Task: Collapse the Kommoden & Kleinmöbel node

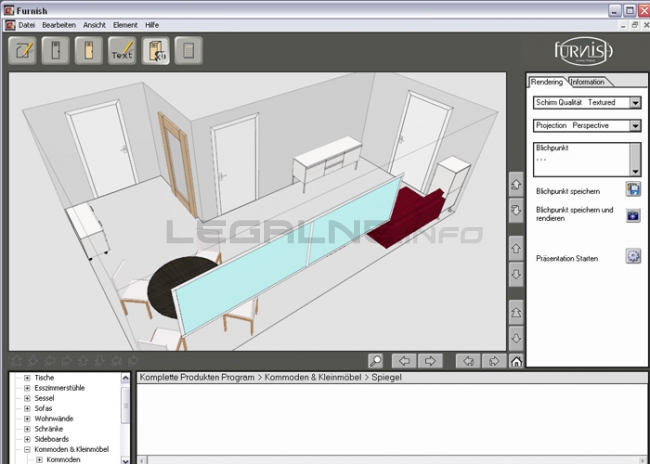Action: pyautogui.click(x=27, y=449)
